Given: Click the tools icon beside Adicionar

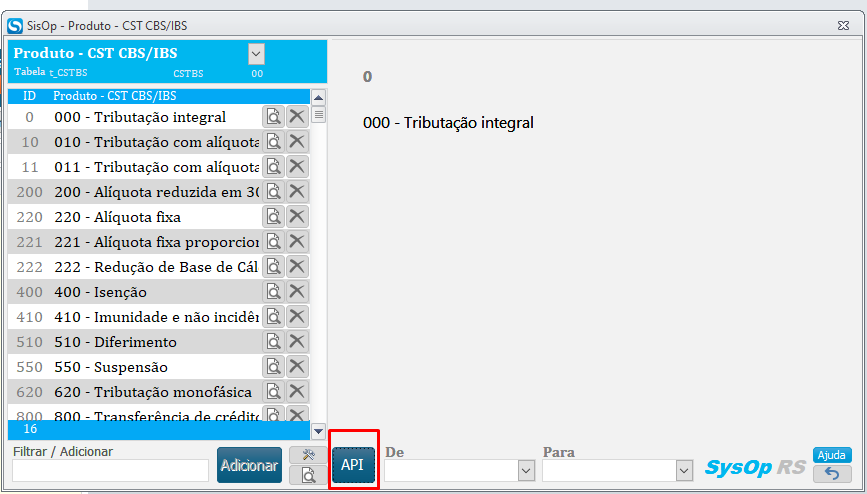Looking at the screenshot, I should pos(304,455).
